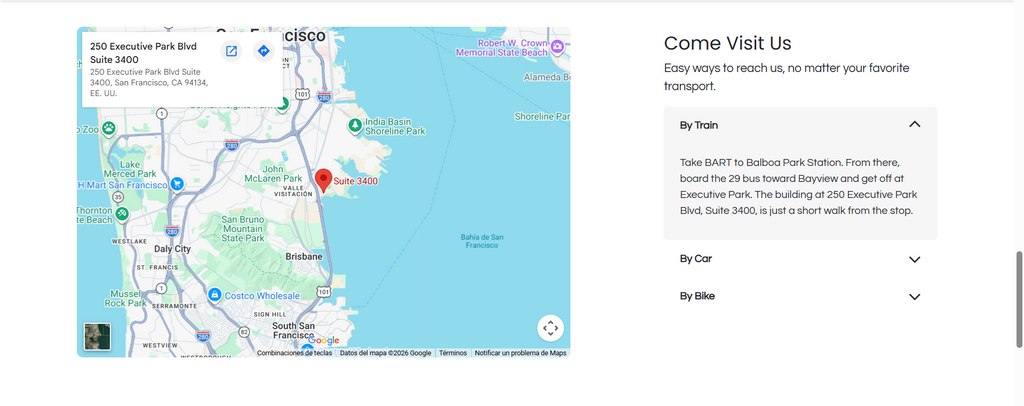Click the Lake Merced Park label
Screen dimensions: 1024x406
point(130,169)
